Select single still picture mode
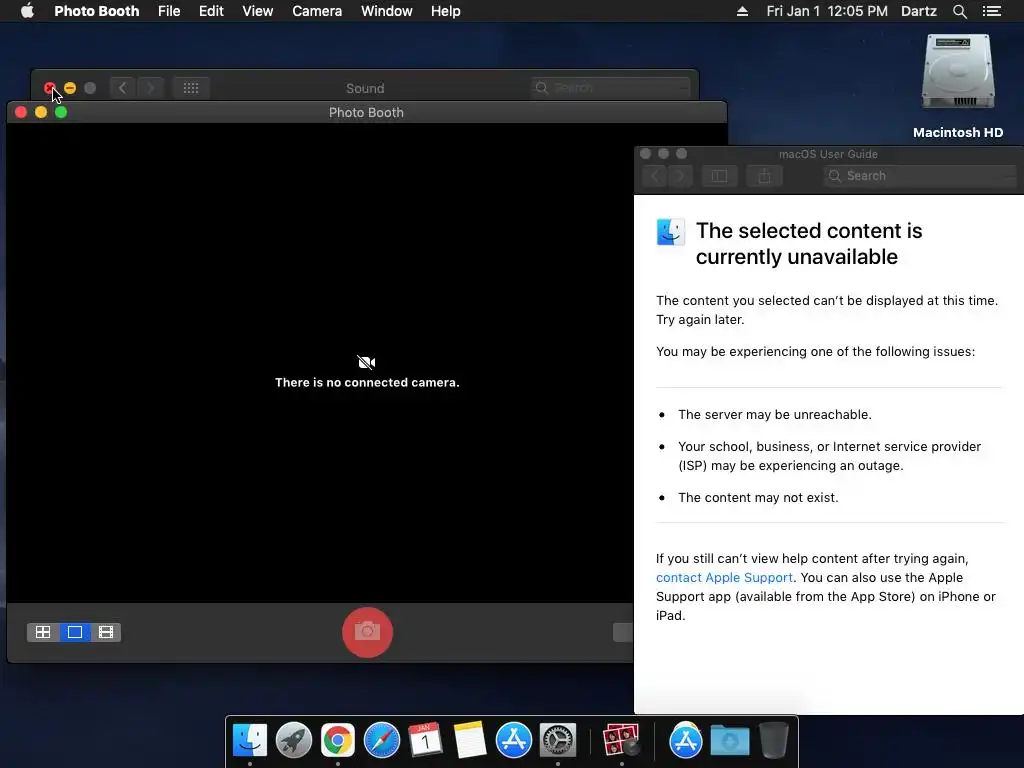Image resolution: width=1024 pixels, height=768 pixels. 75,632
